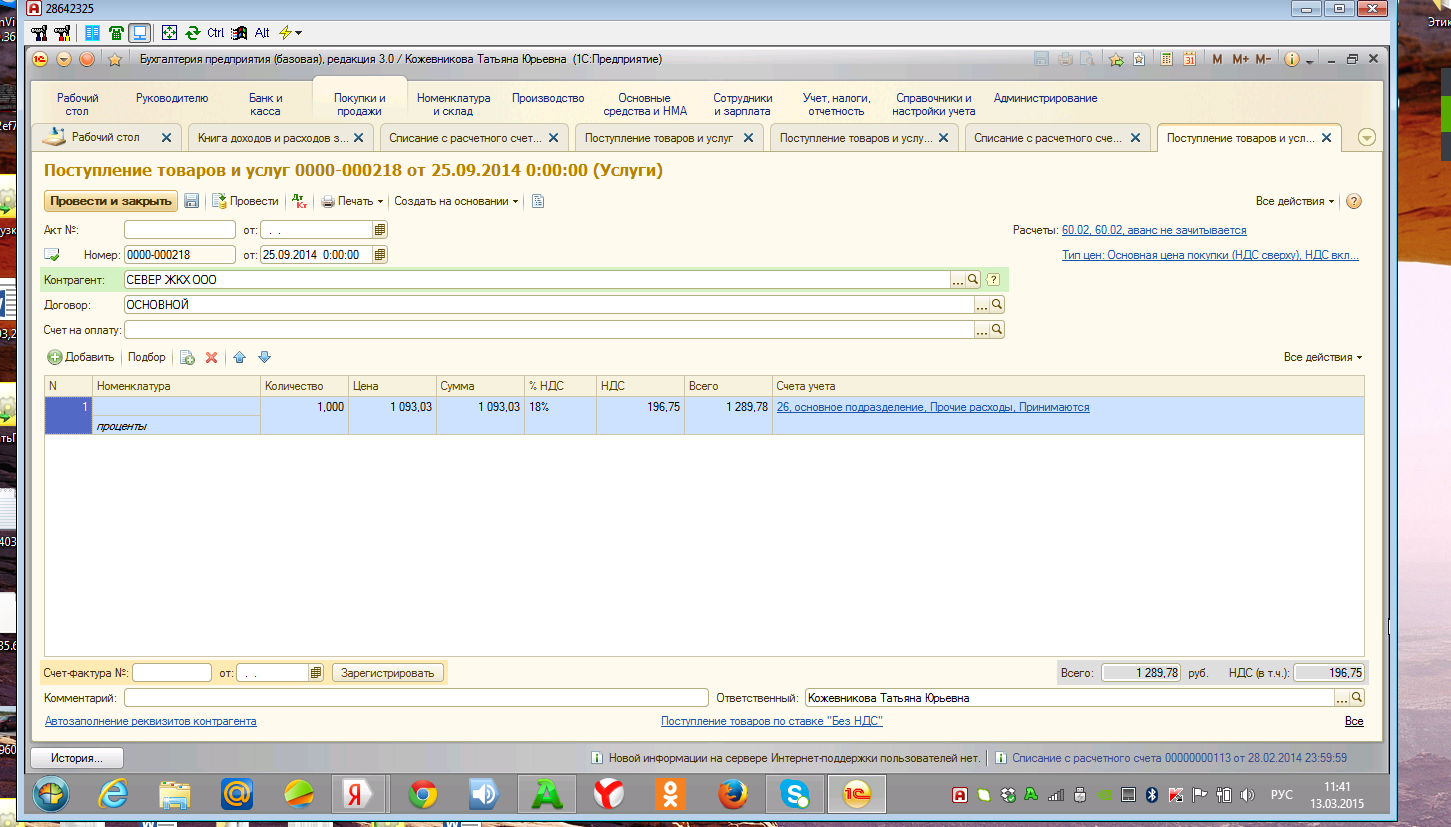Show Дт/Кт accounting entries for document
The image size is (1451, 827).
click(299, 201)
